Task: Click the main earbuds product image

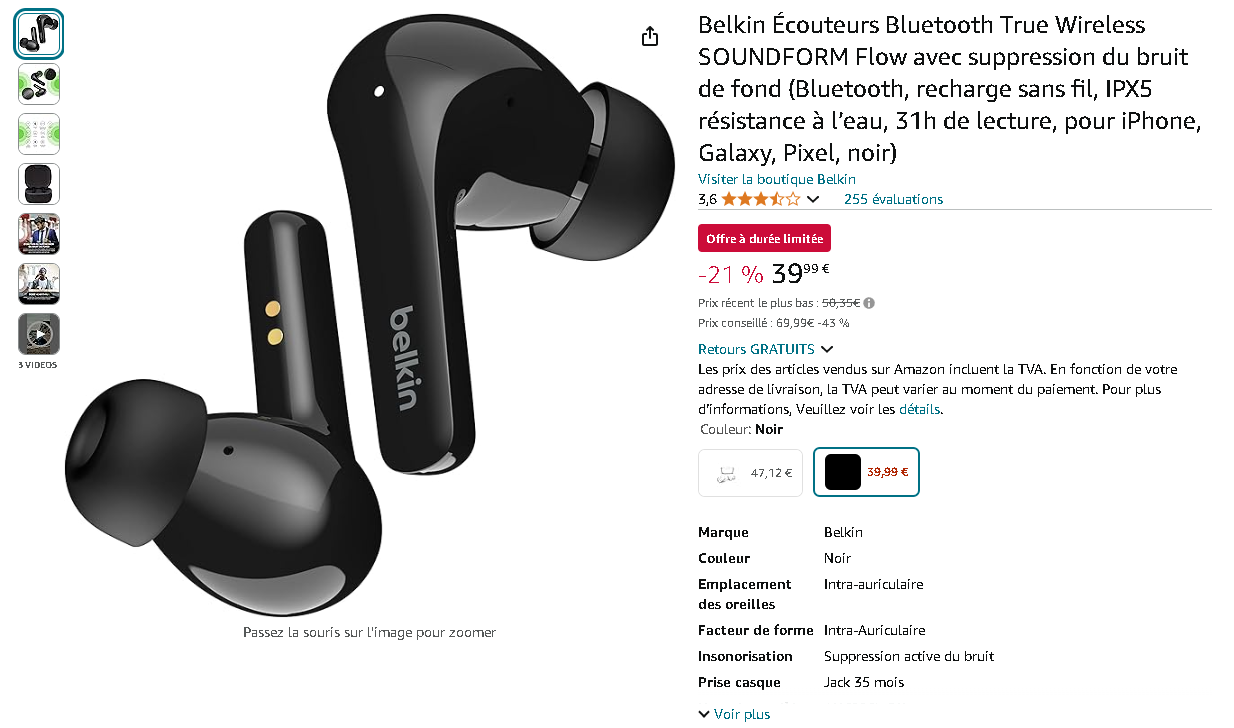Action: pyautogui.click(x=369, y=315)
